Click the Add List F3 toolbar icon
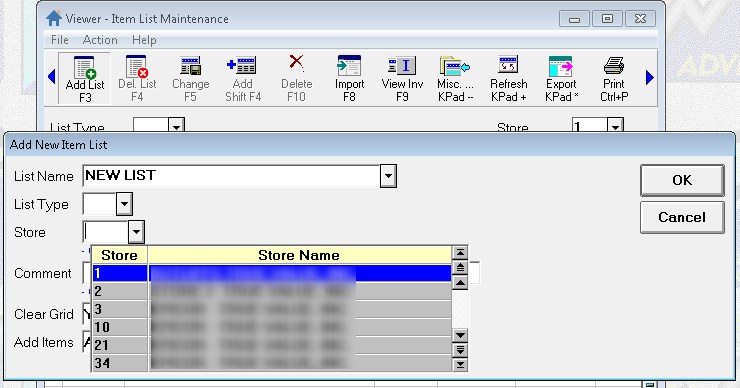This screenshot has height=388, width=740. (84, 78)
